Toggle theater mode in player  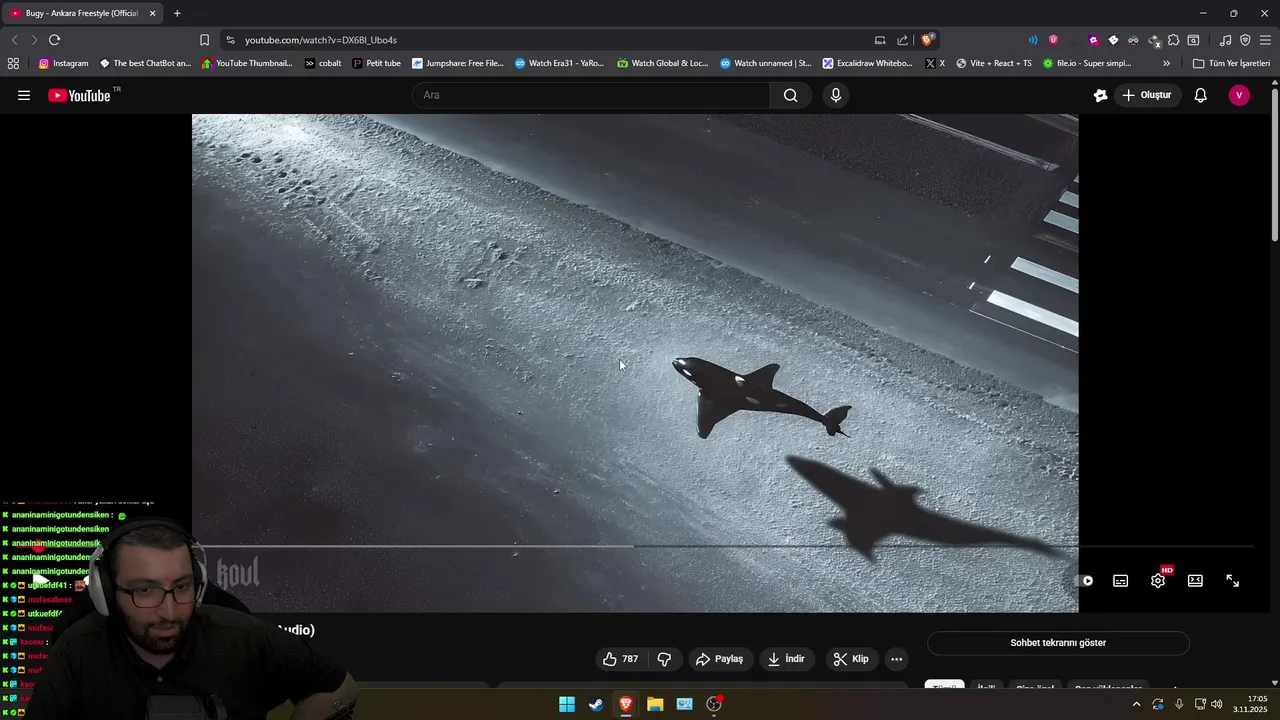(1195, 581)
